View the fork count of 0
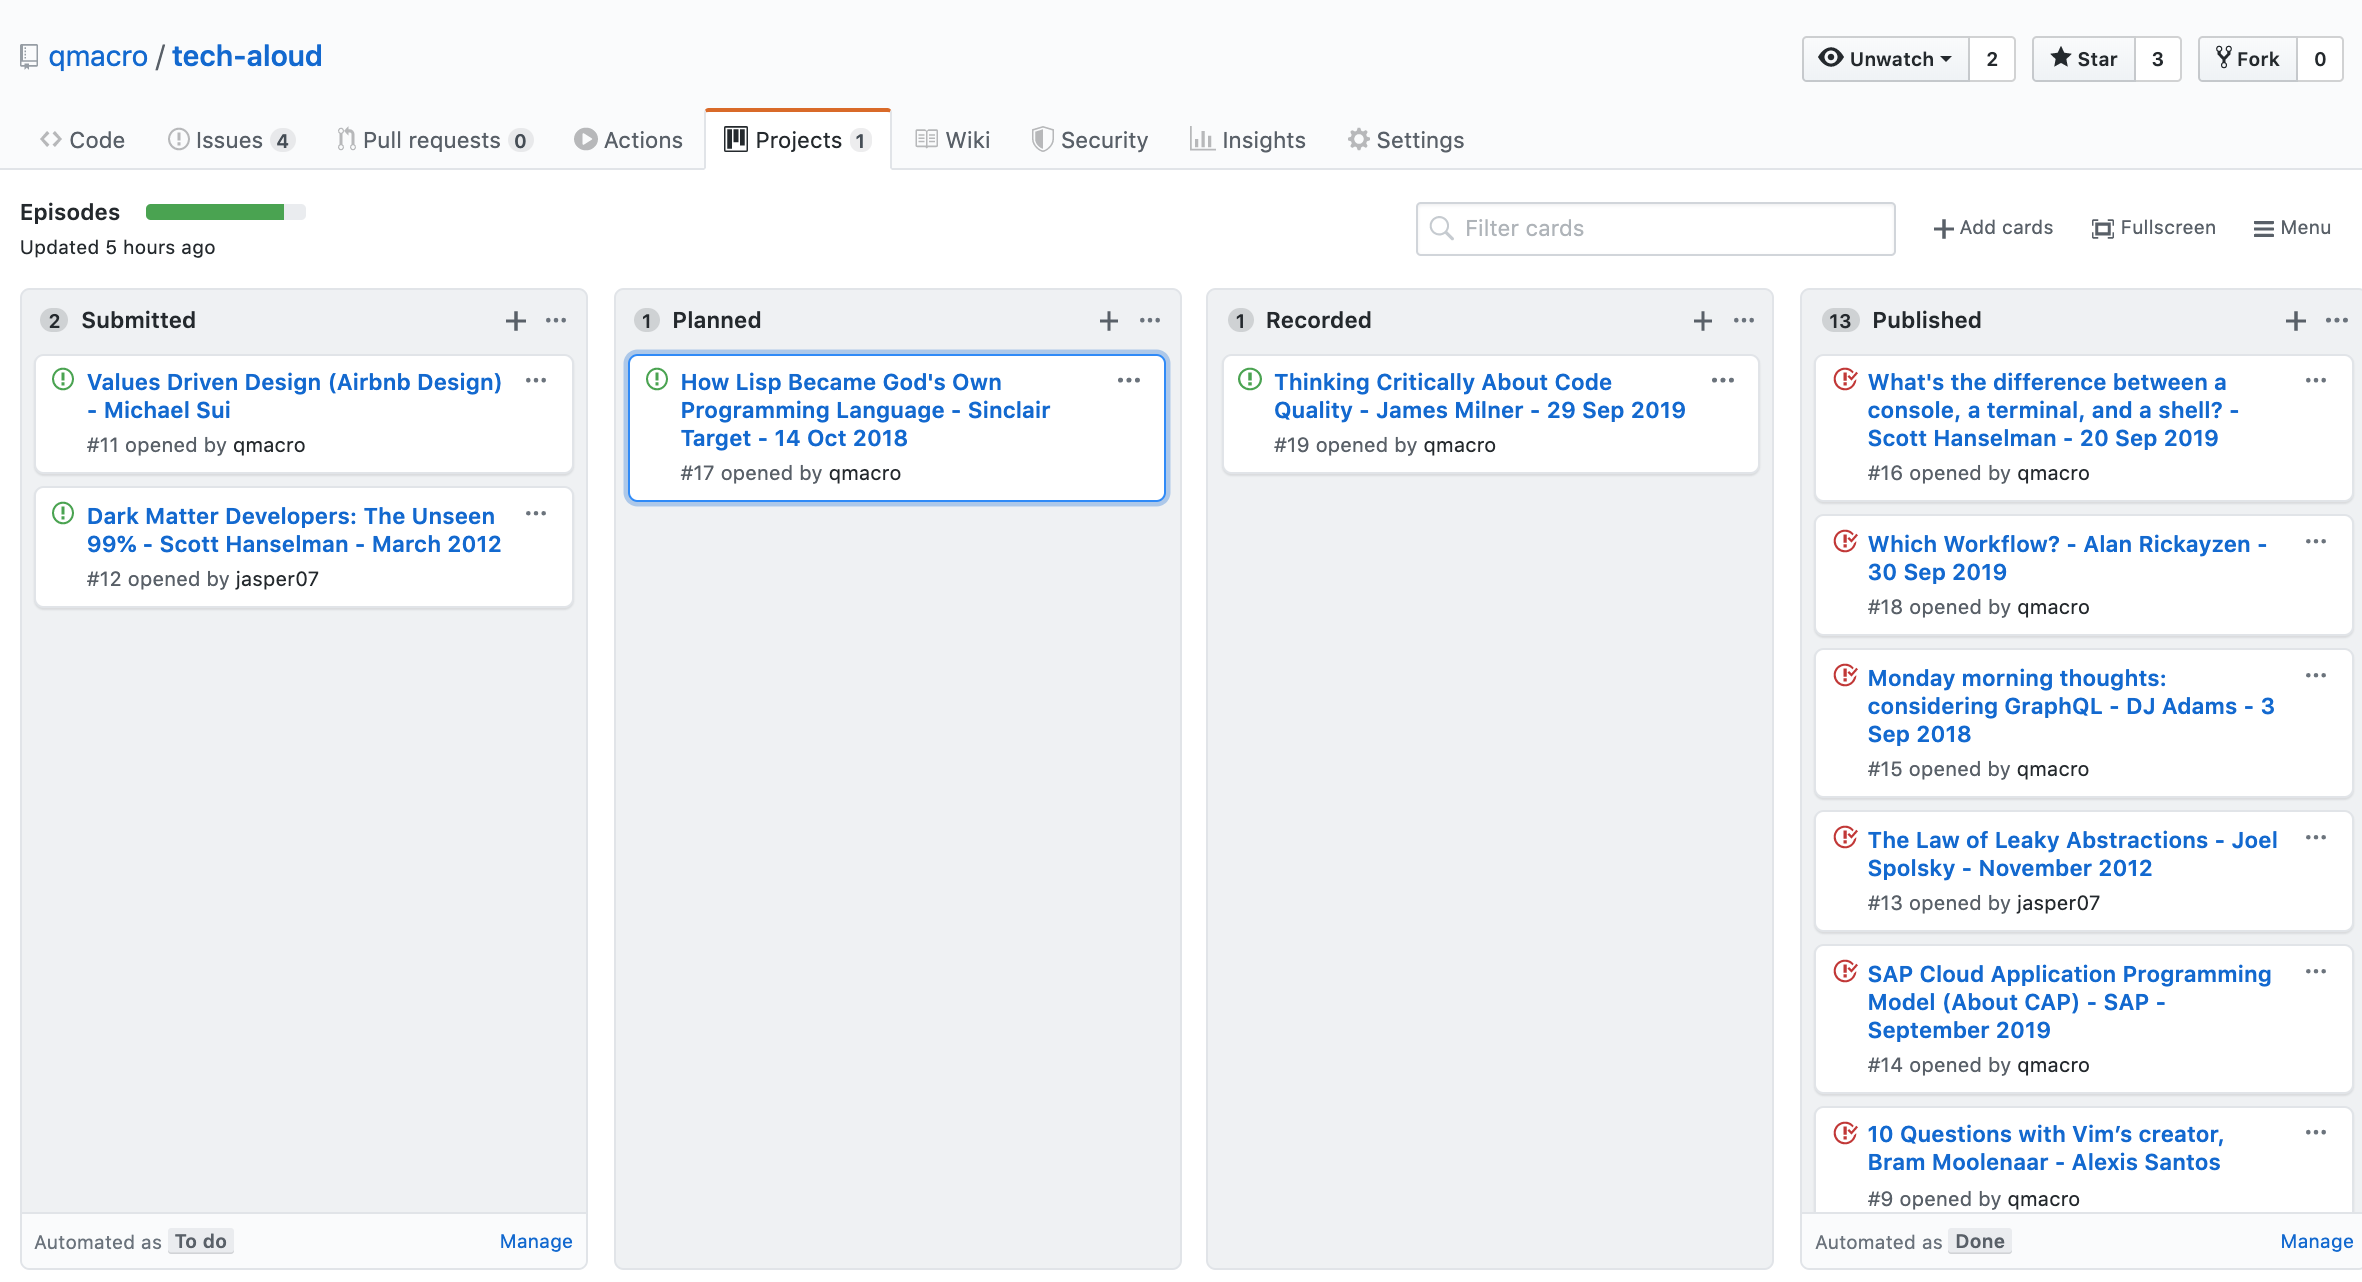 (x=2320, y=59)
